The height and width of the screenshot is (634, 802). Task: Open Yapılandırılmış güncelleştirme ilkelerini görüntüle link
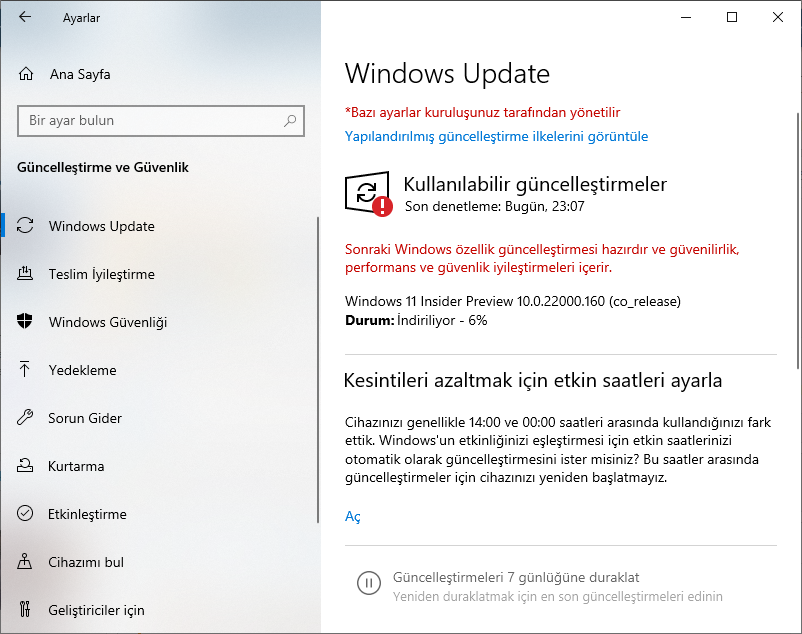pyautogui.click(x=496, y=137)
